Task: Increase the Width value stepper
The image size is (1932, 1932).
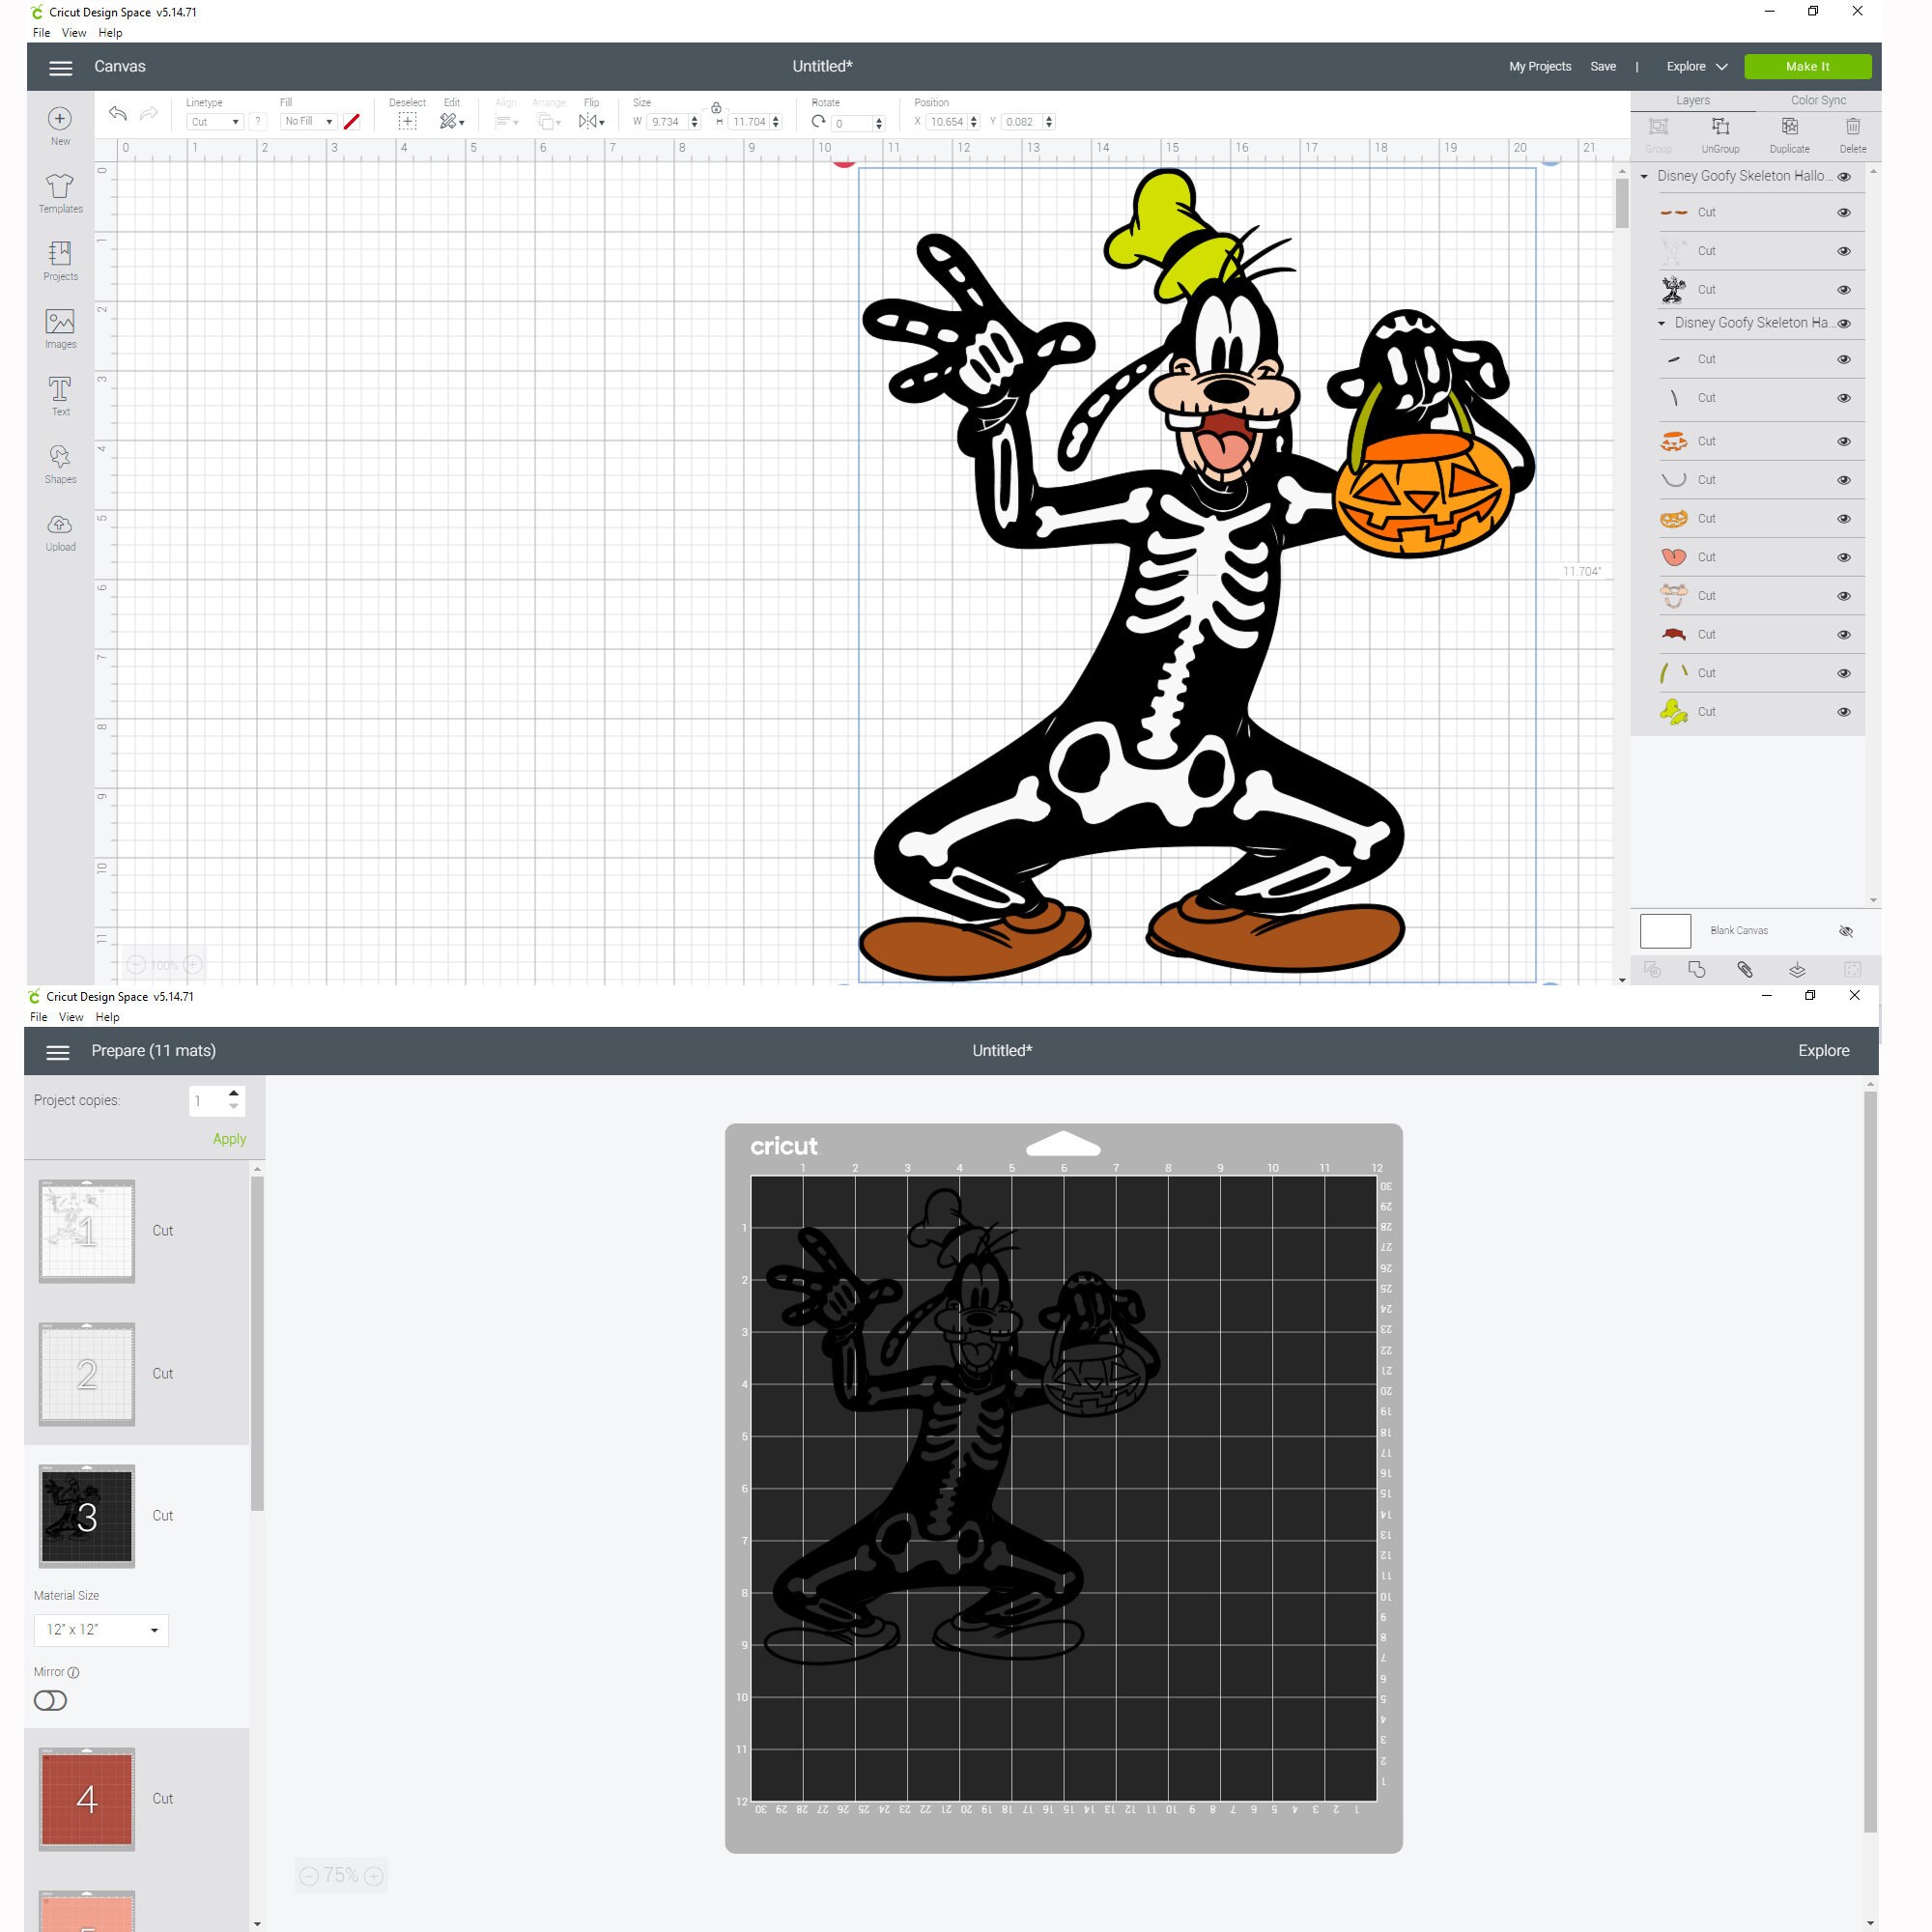Action: pyautogui.click(x=694, y=118)
